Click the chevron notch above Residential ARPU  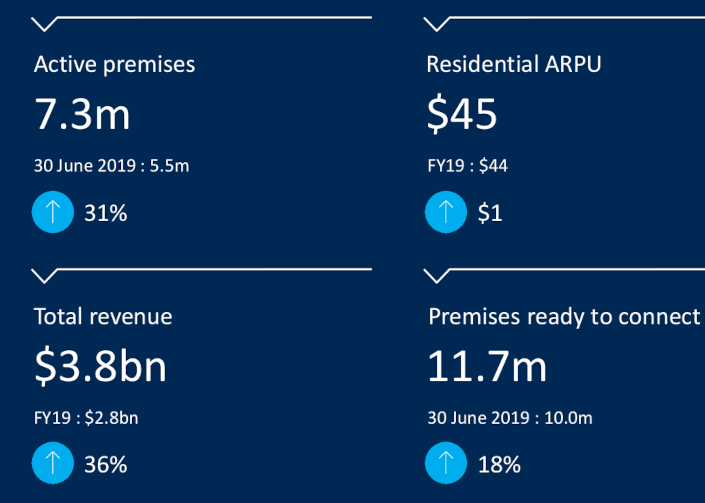tap(437, 24)
